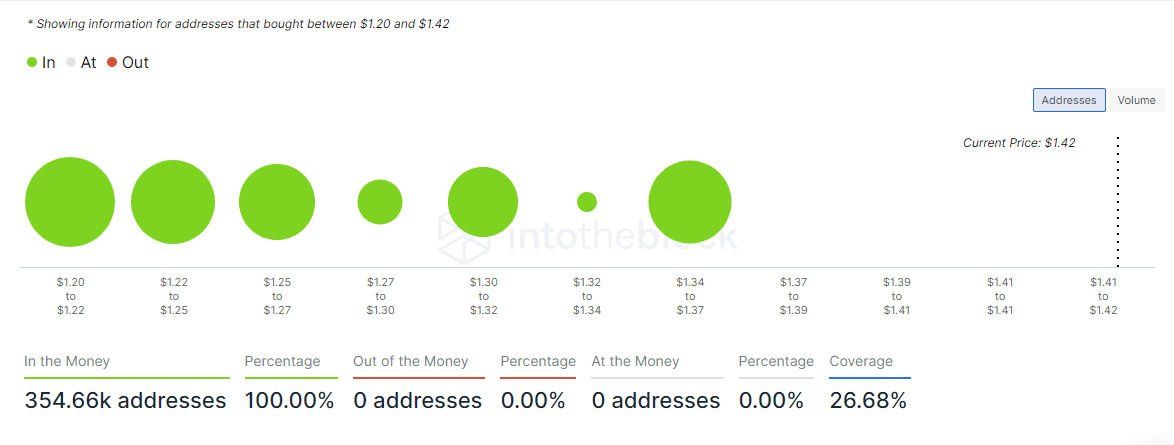1174x445 pixels.
Task: Click the In the Money heading
Action: click(67, 361)
